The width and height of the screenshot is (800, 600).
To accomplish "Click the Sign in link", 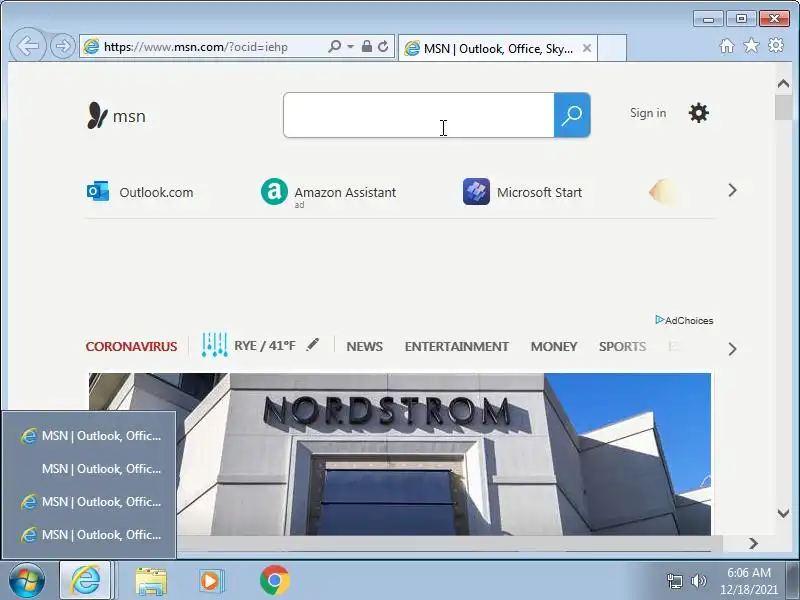I will tap(648, 113).
